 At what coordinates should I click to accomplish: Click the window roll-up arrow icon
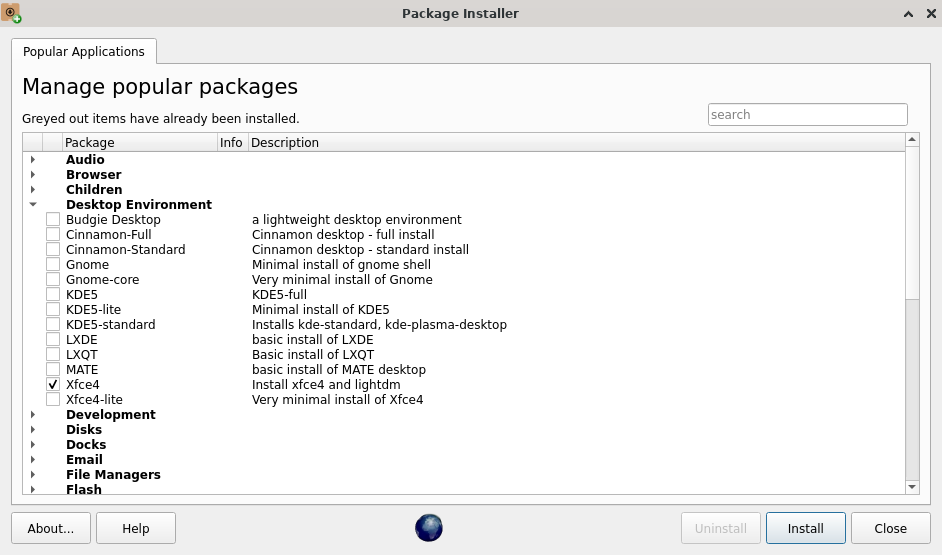pyautogui.click(x=908, y=13)
